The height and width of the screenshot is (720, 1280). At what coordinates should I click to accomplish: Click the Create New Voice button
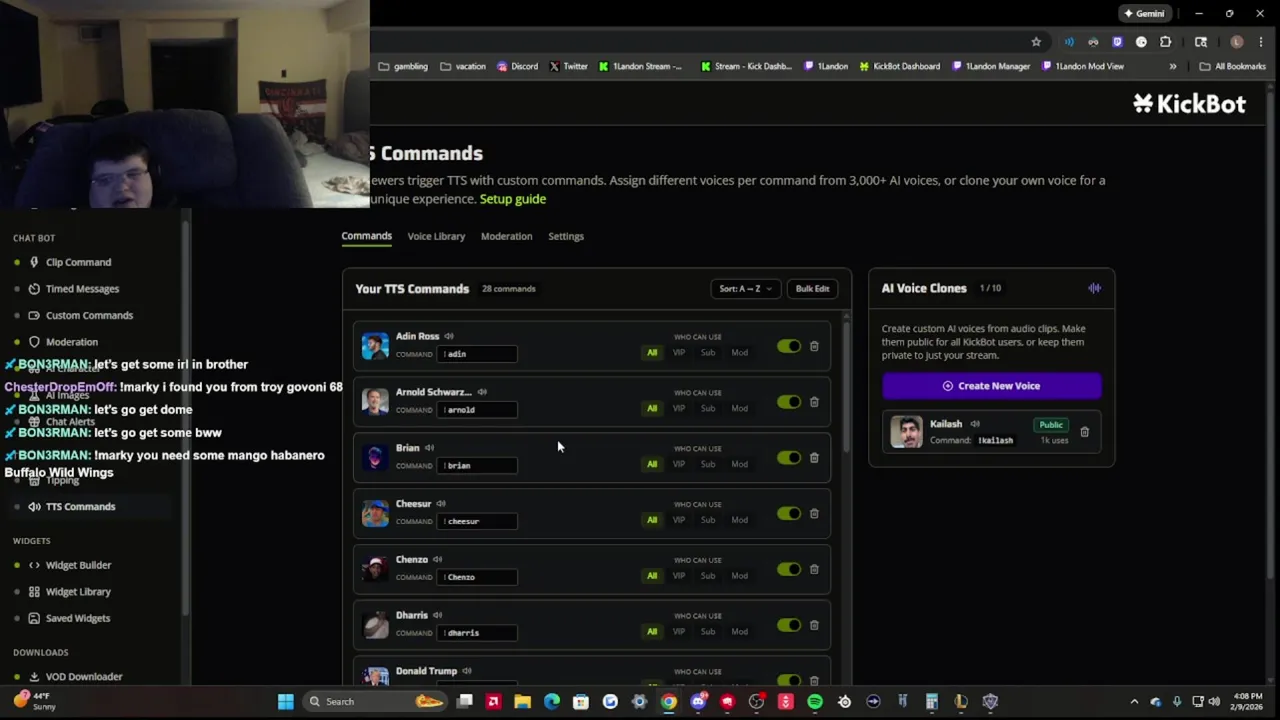[x=992, y=386]
